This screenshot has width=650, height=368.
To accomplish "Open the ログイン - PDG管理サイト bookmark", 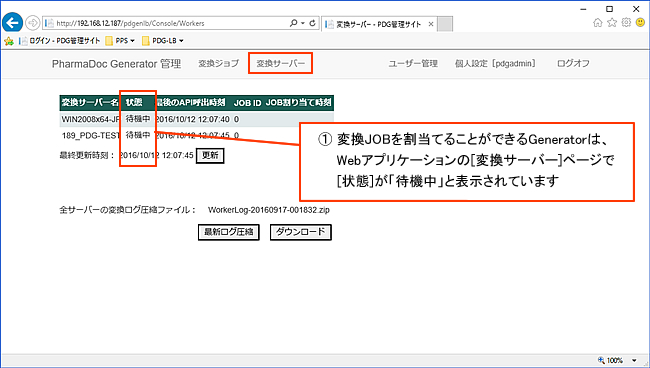I will pos(61,41).
